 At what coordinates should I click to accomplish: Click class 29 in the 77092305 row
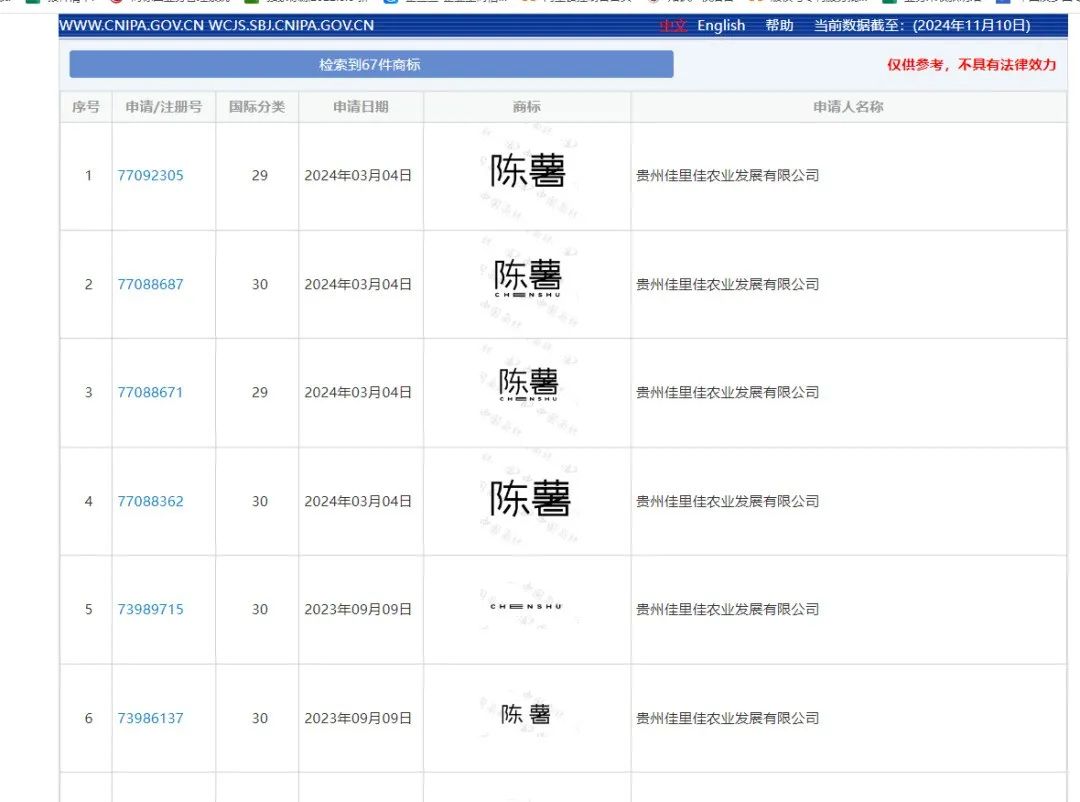tap(260, 175)
